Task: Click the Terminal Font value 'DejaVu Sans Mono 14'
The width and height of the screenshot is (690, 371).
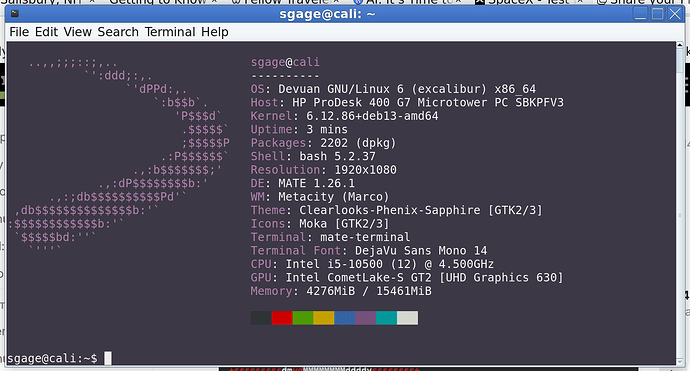Action: coord(421,250)
